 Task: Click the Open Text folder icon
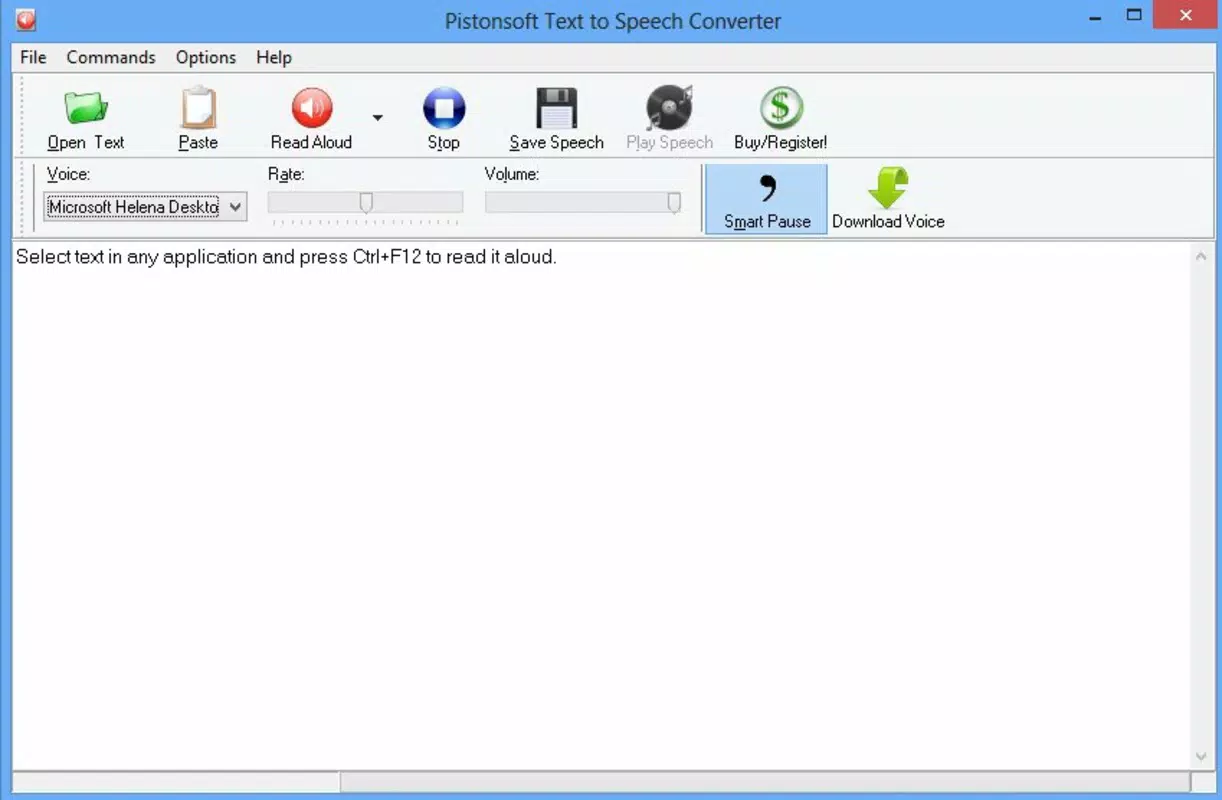coord(85,107)
